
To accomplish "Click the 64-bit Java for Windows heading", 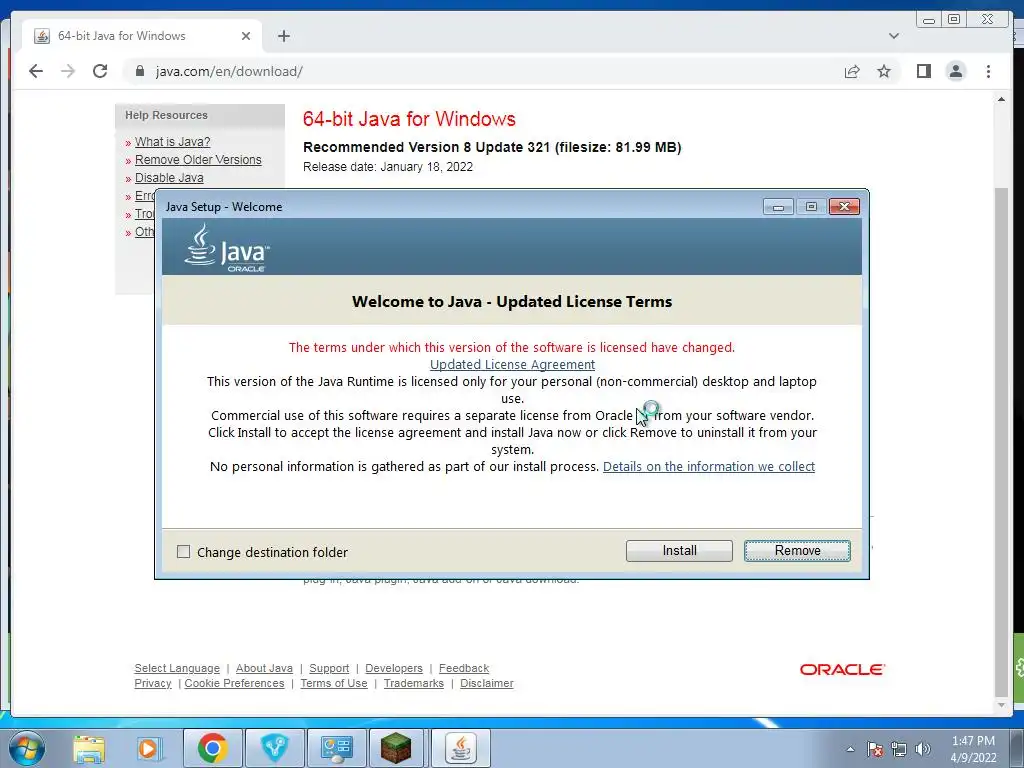I will pyautogui.click(x=409, y=119).
